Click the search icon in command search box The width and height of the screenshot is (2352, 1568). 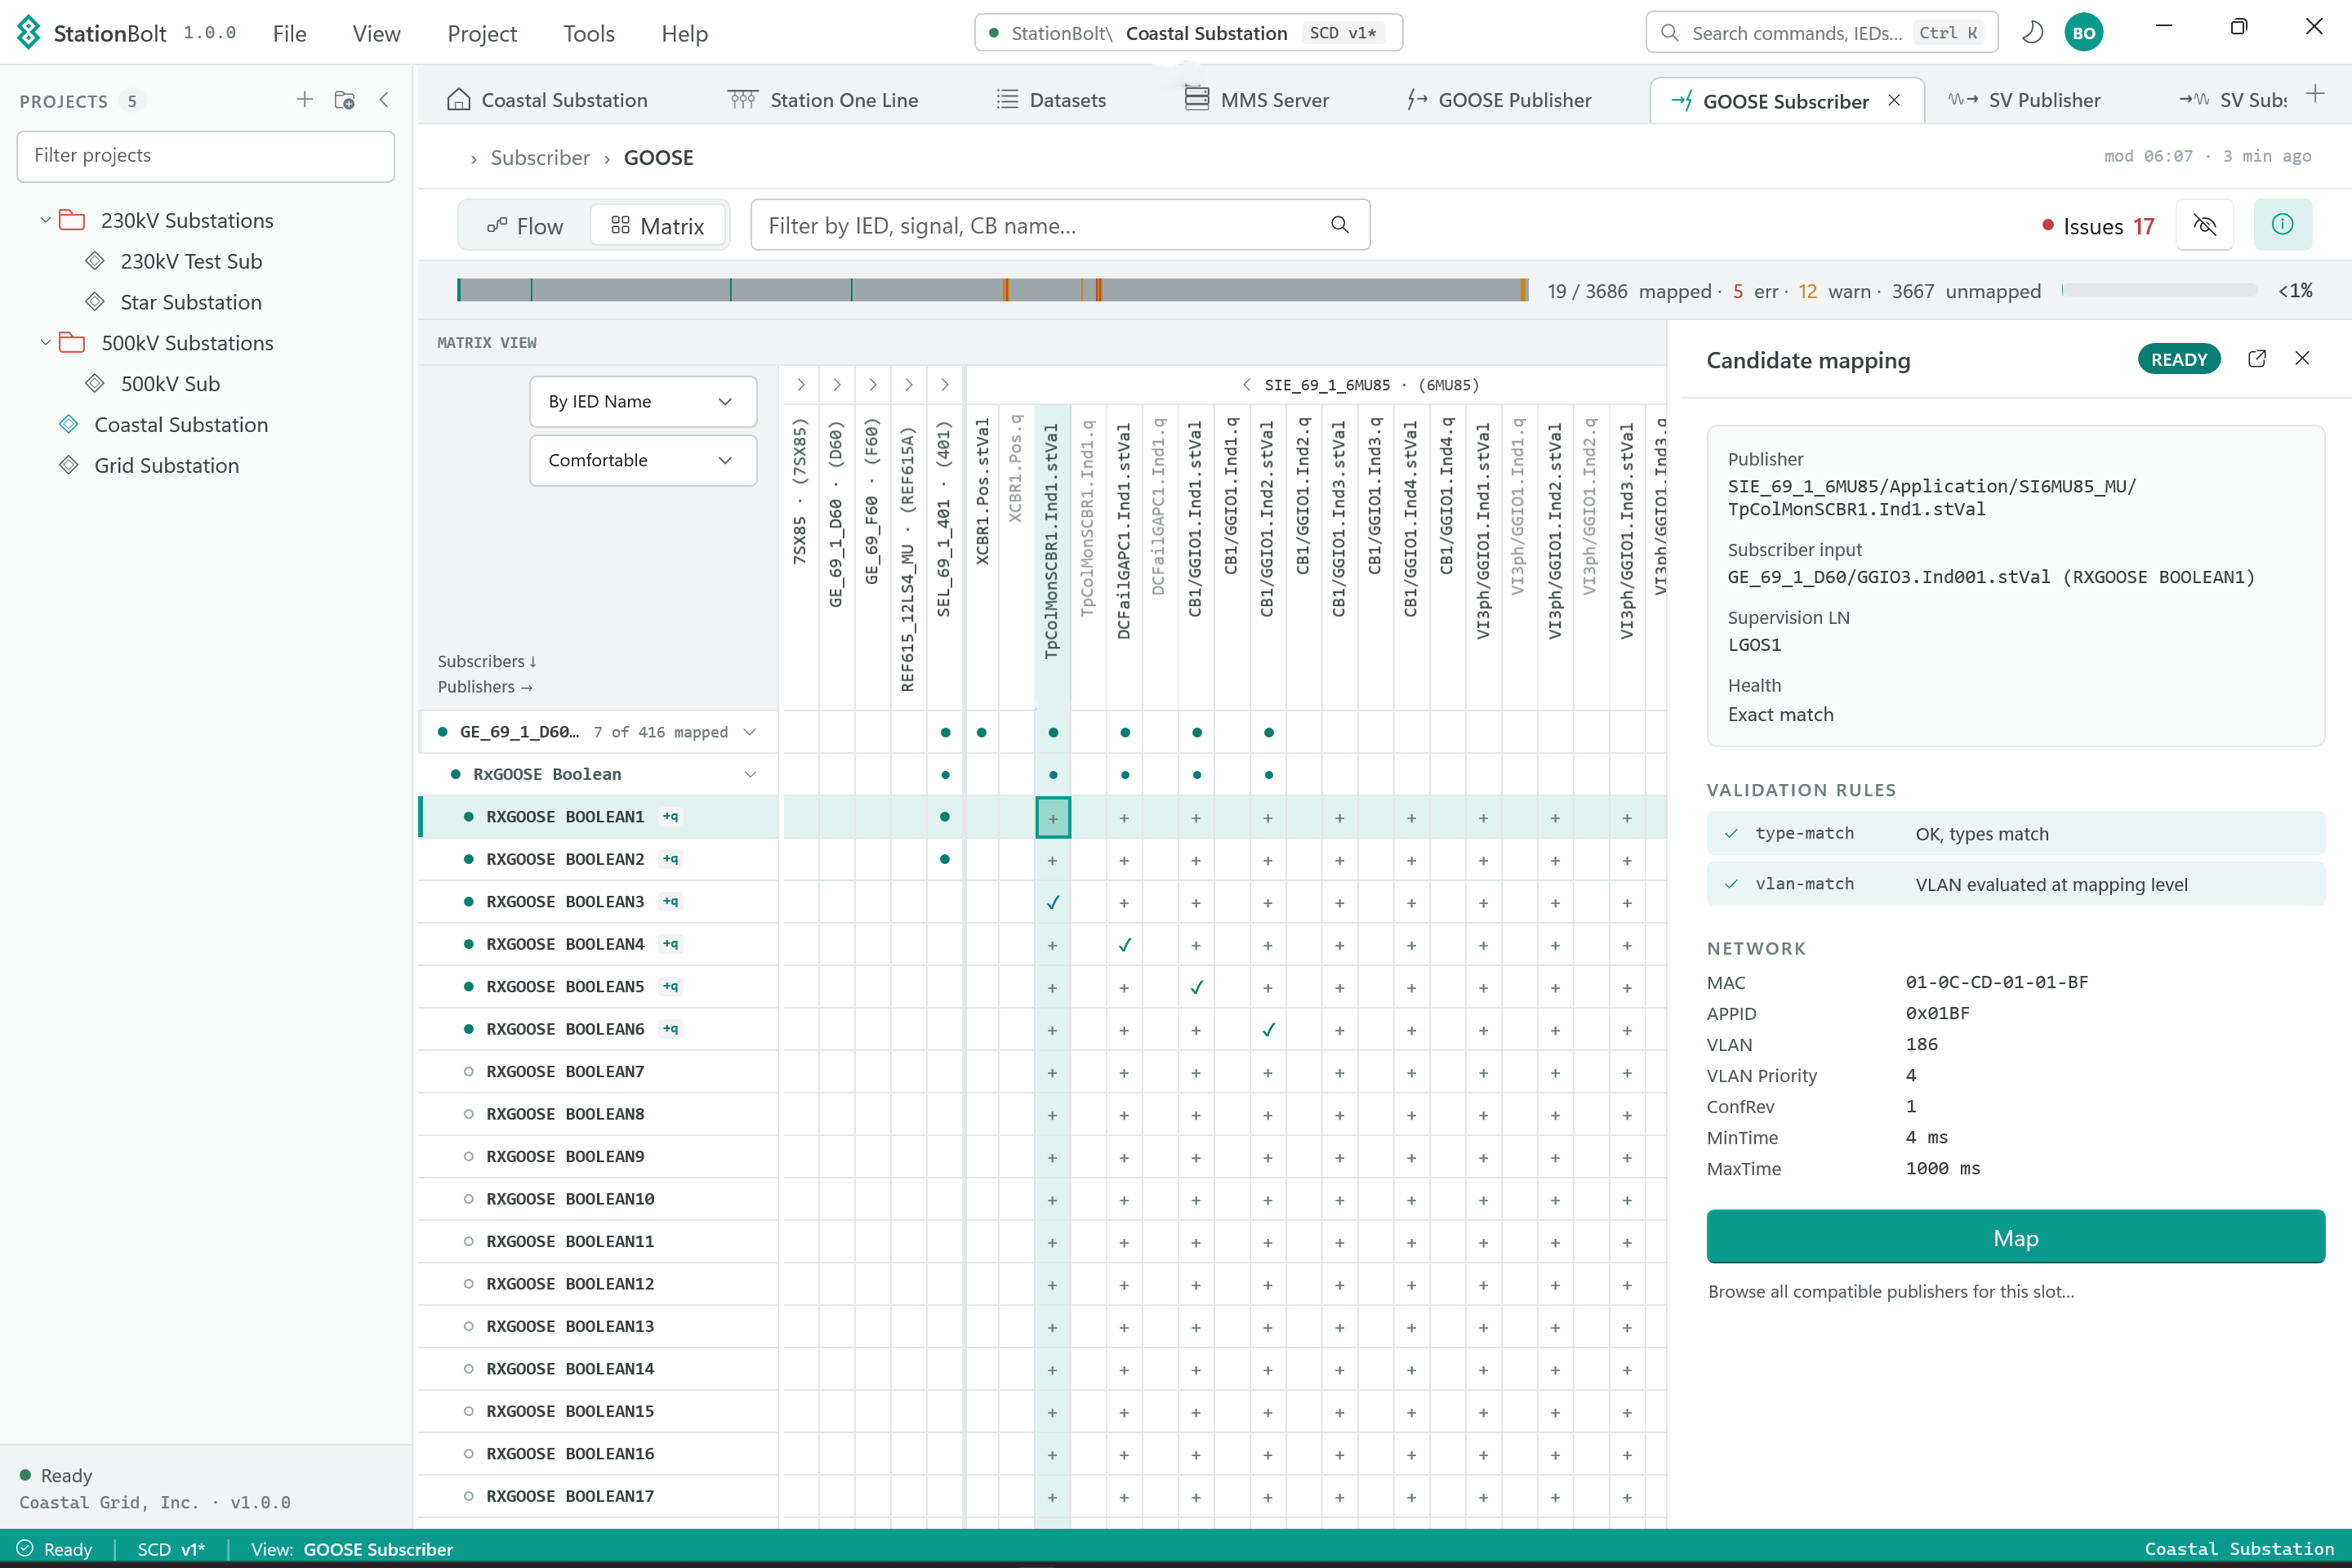click(1669, 33)
